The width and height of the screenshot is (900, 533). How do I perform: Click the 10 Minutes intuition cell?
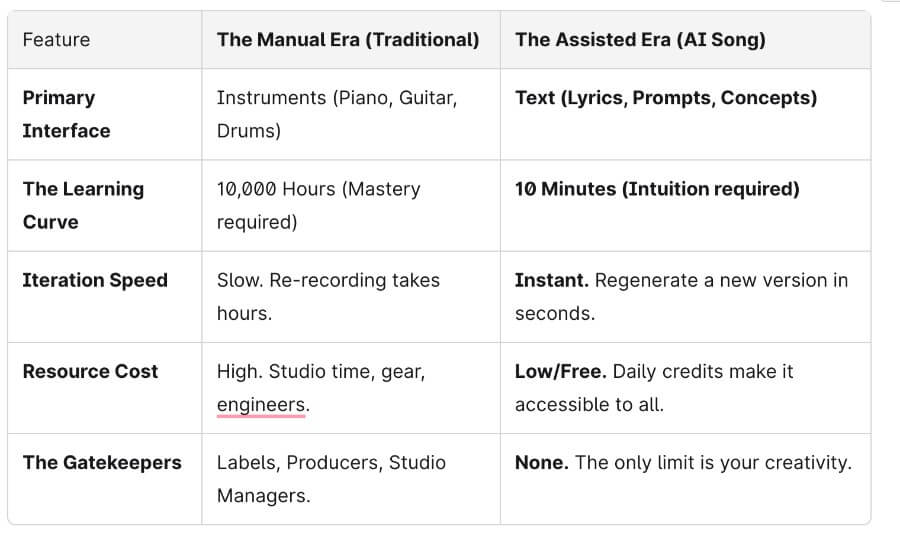coord(656,189)
